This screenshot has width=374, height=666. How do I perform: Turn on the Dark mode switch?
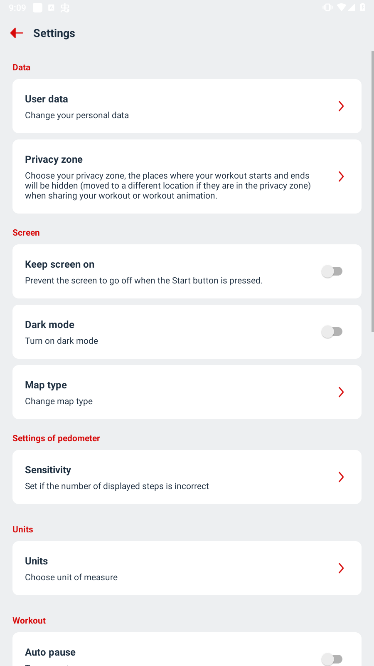click(x=332, y=332)
